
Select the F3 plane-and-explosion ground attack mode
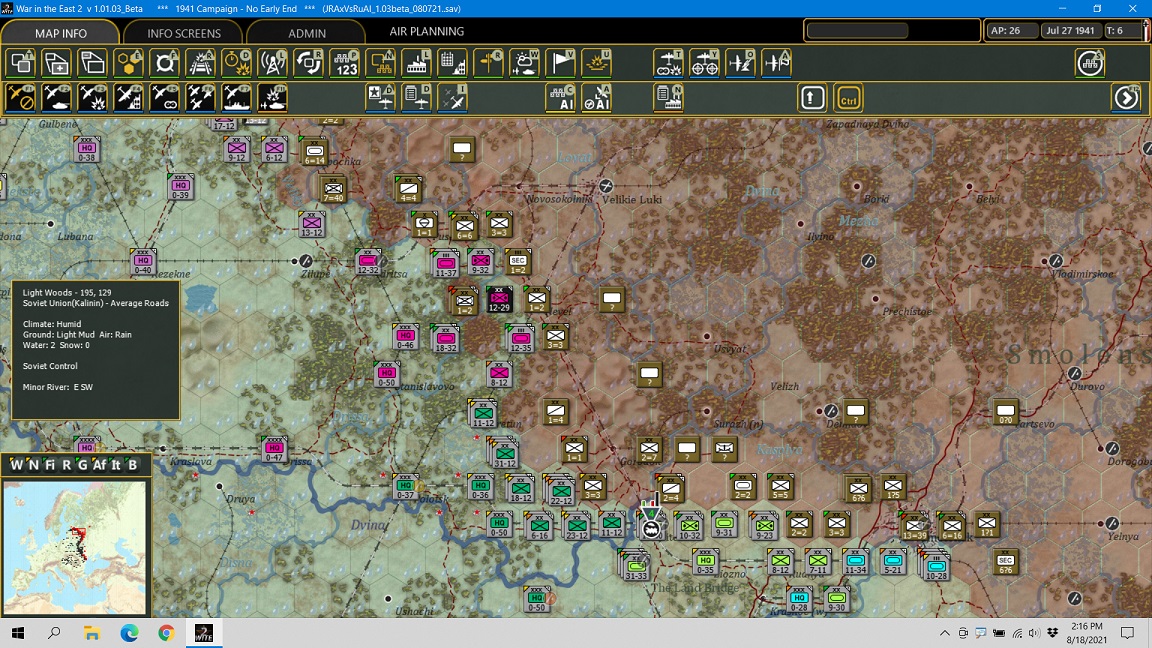click(x=93, y=98)
